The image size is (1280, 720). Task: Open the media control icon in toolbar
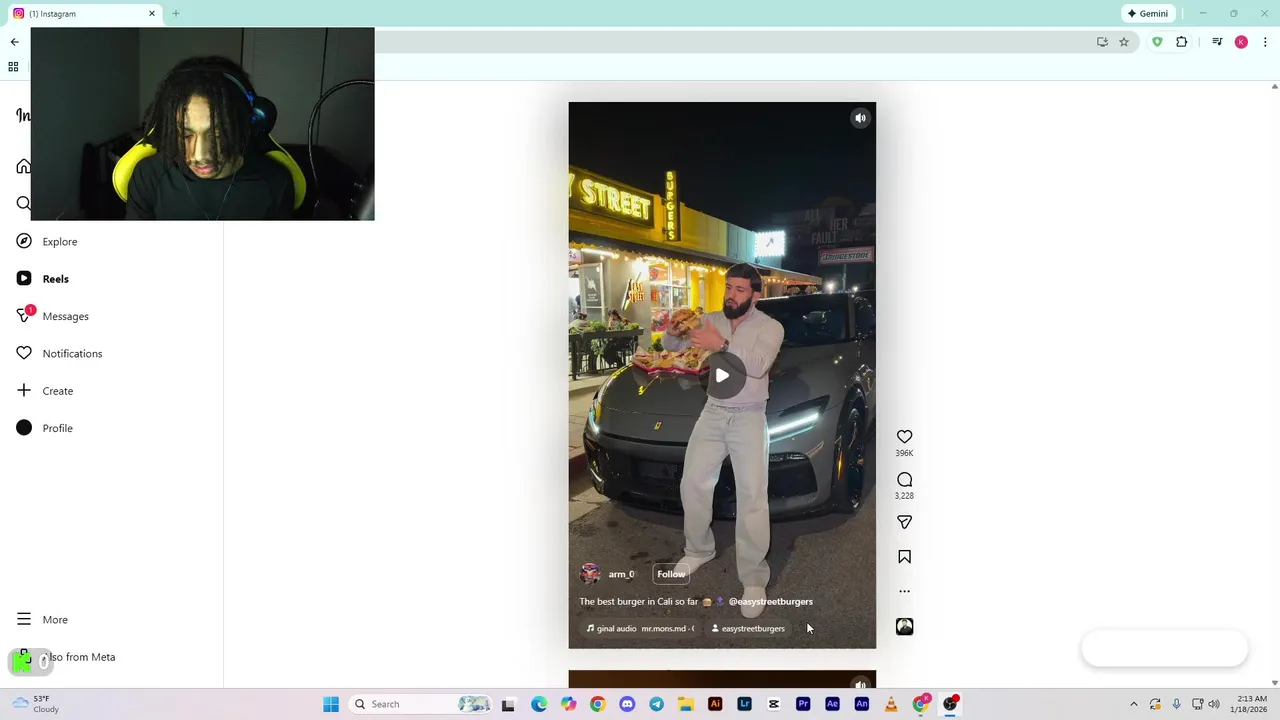1217,42
